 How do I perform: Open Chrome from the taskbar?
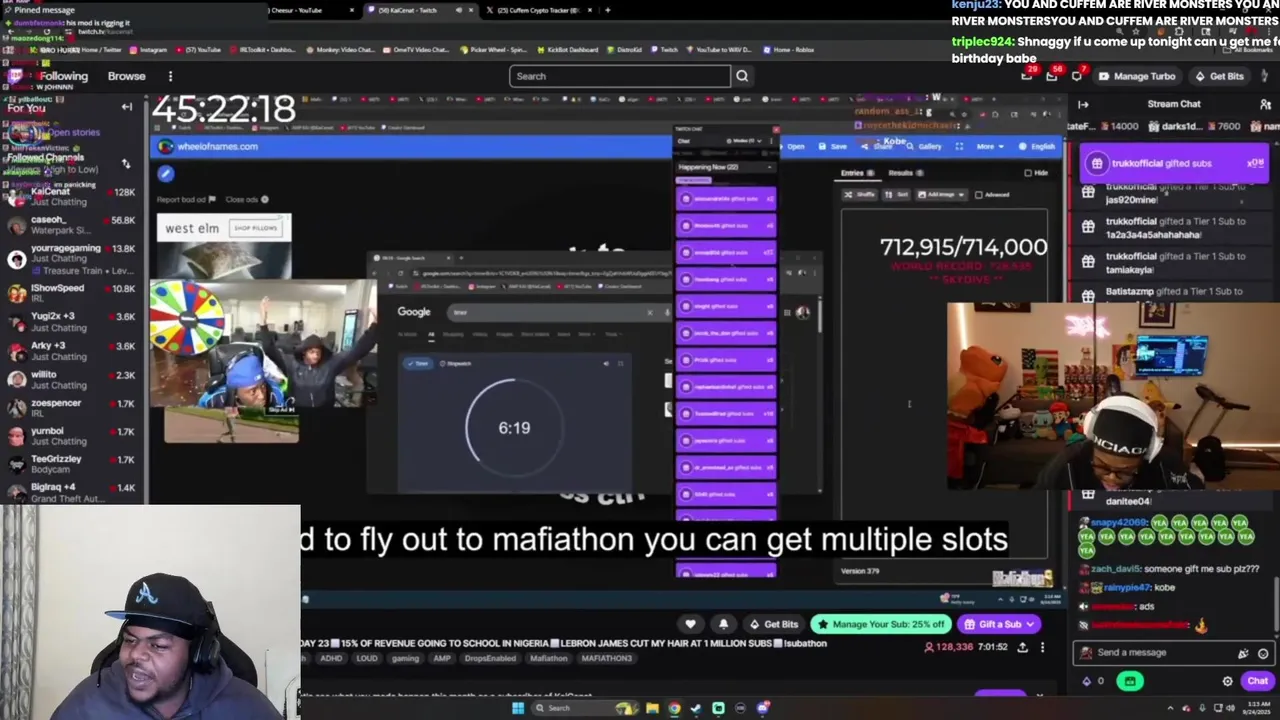tap(674, 708)
